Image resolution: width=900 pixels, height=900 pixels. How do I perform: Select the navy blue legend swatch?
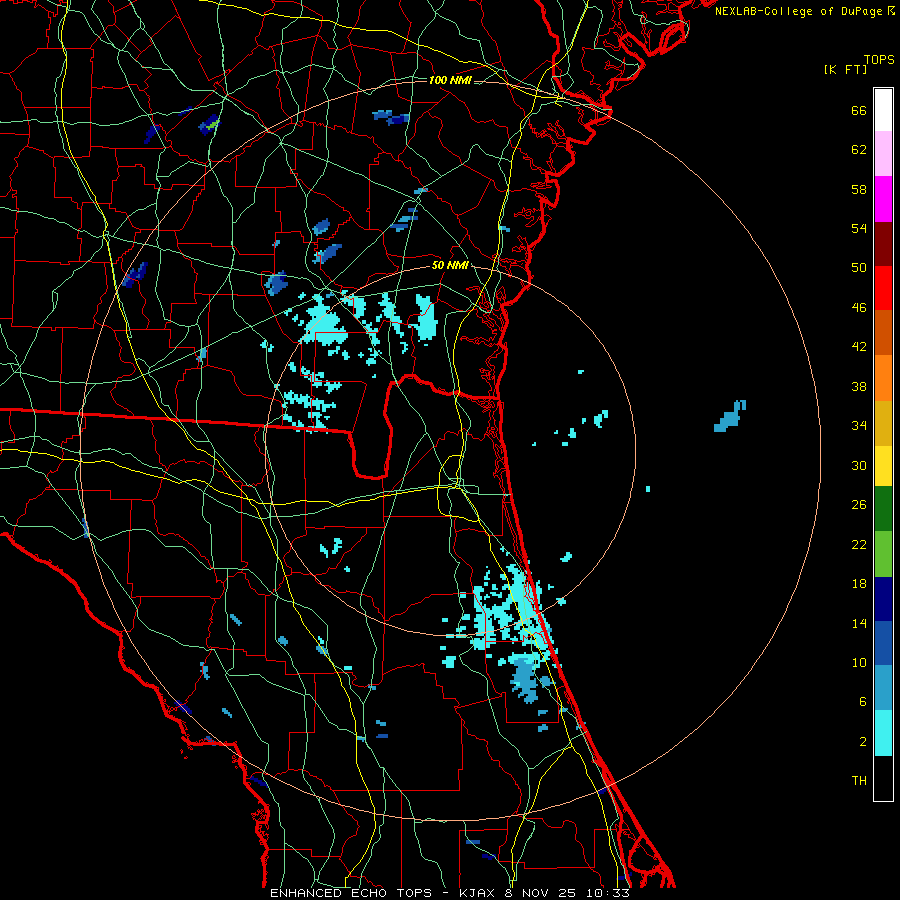(883, 599)
